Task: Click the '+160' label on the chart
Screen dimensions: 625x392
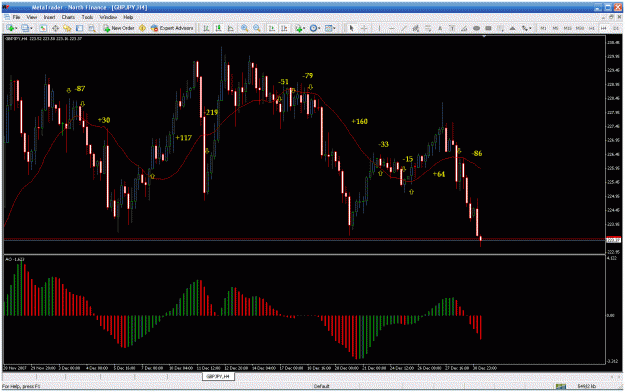Action: click(x=359, y=121)
